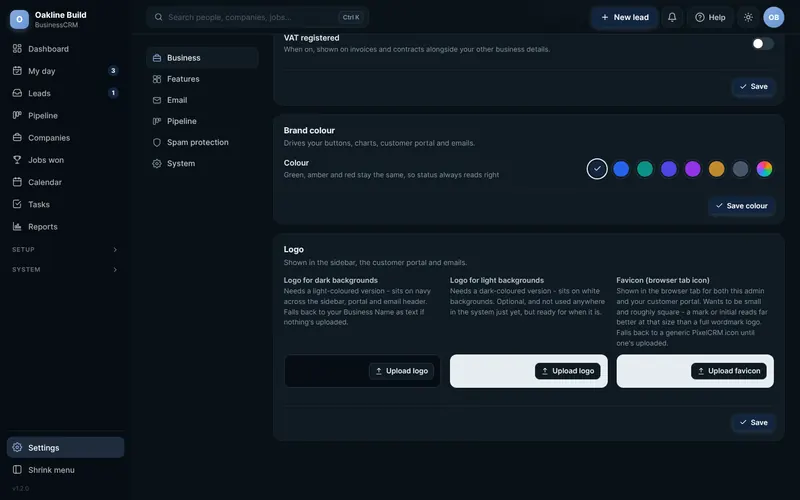The width and height of the screenshot is (800, 500).
Task: Click the Tasks checkbox icon
Action: point(17,204)
